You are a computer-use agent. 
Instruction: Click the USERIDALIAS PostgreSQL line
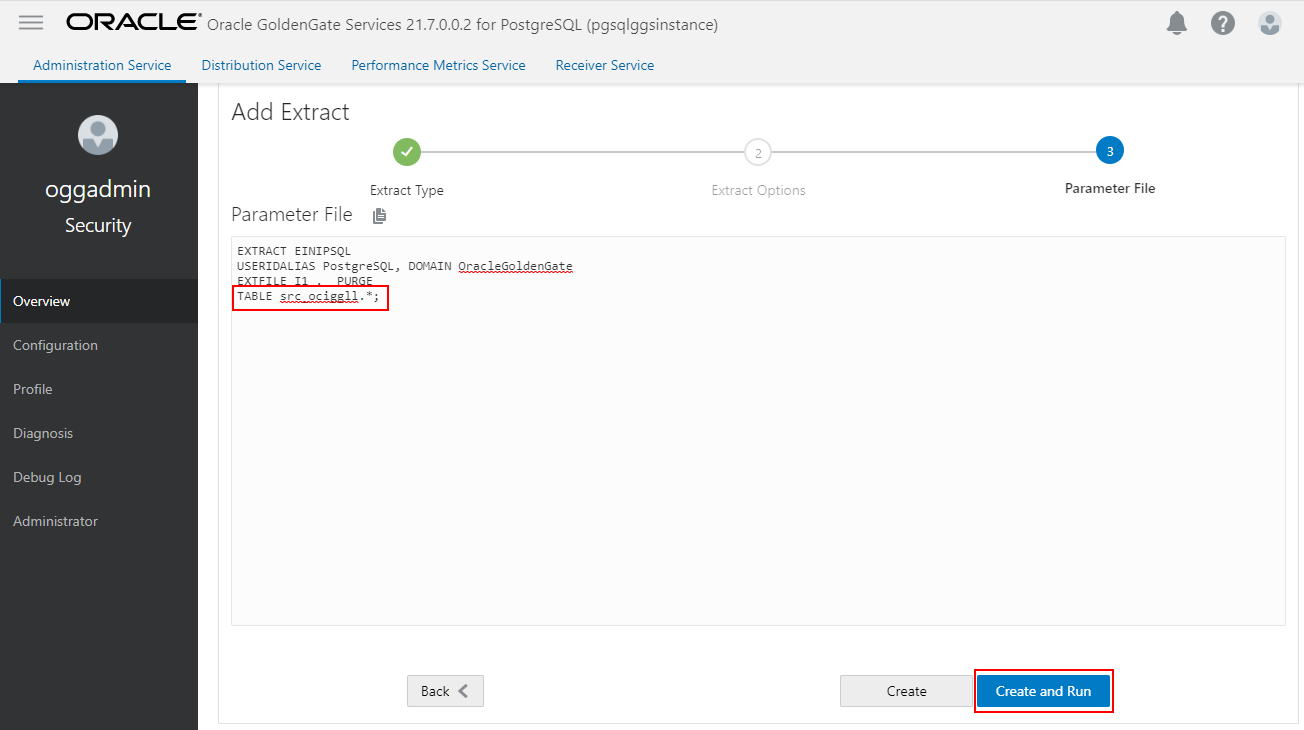pyautogui.click(x=405, y=266)
